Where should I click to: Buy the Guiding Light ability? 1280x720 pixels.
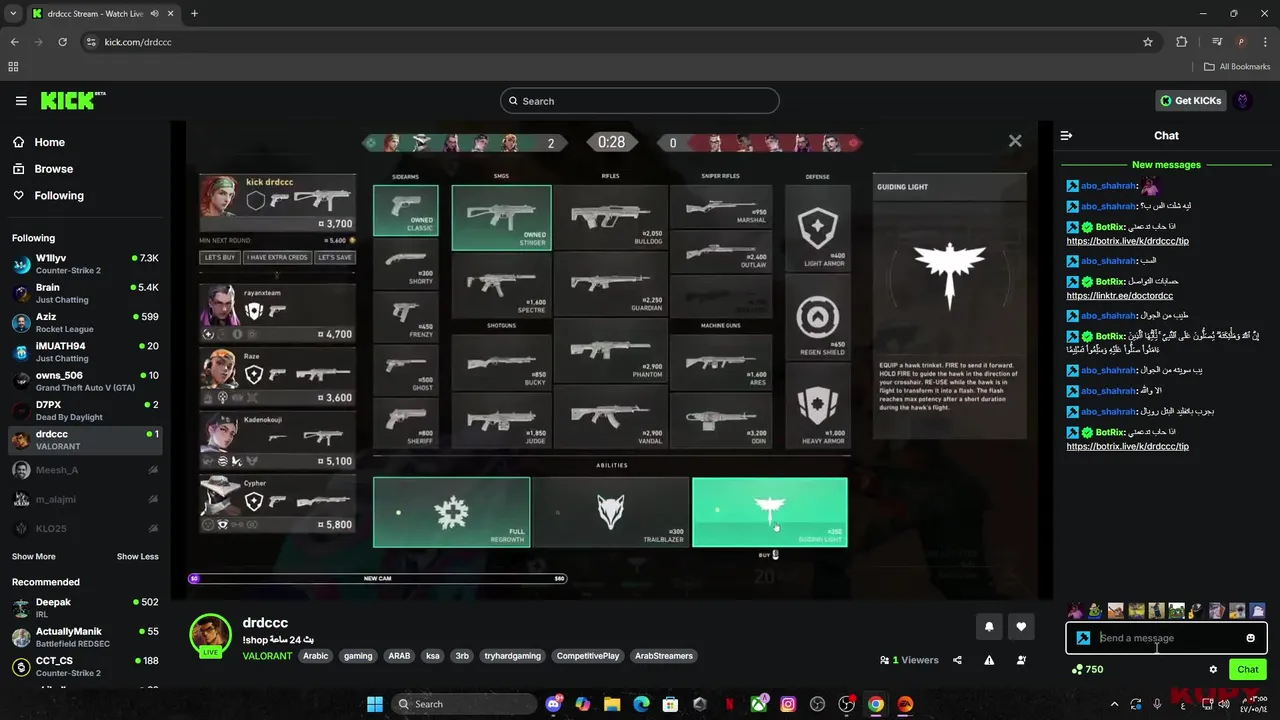pyautogui.click(x=769, y=512)
